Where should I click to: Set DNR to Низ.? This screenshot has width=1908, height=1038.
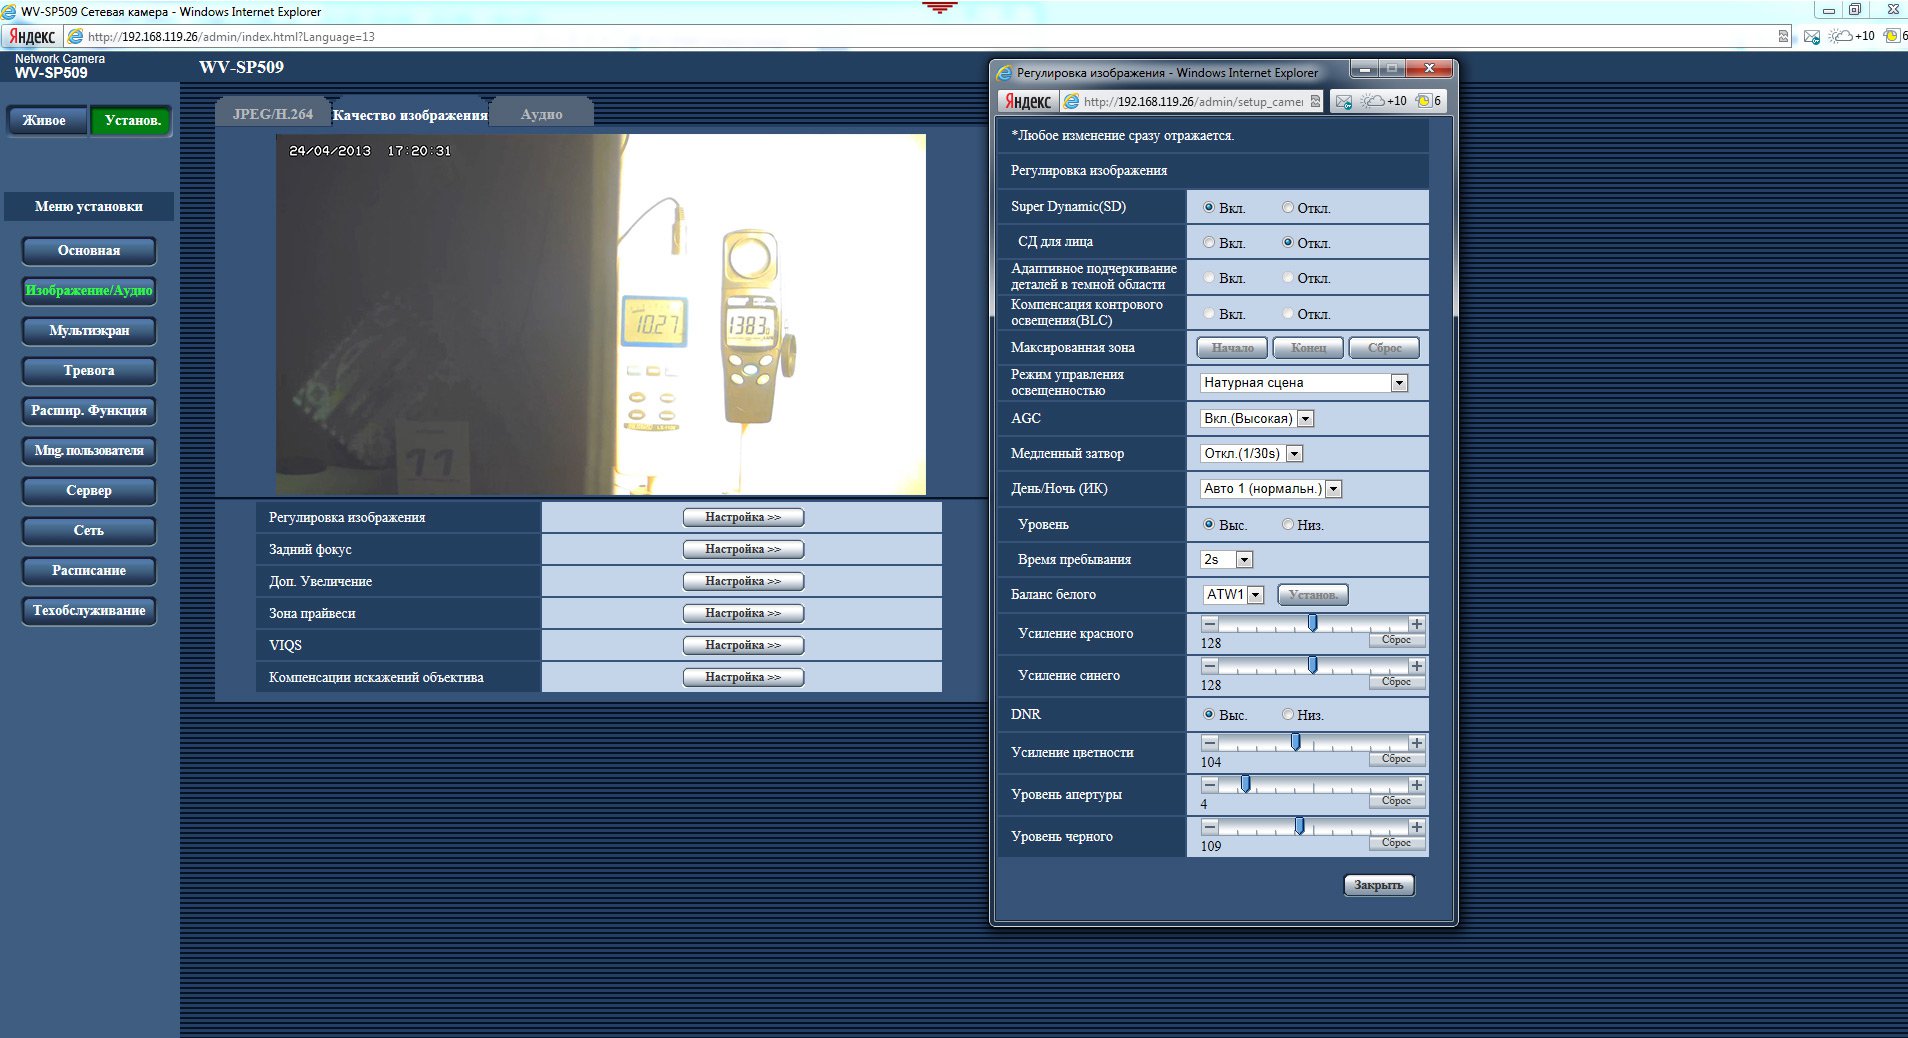click(1288, 715)
